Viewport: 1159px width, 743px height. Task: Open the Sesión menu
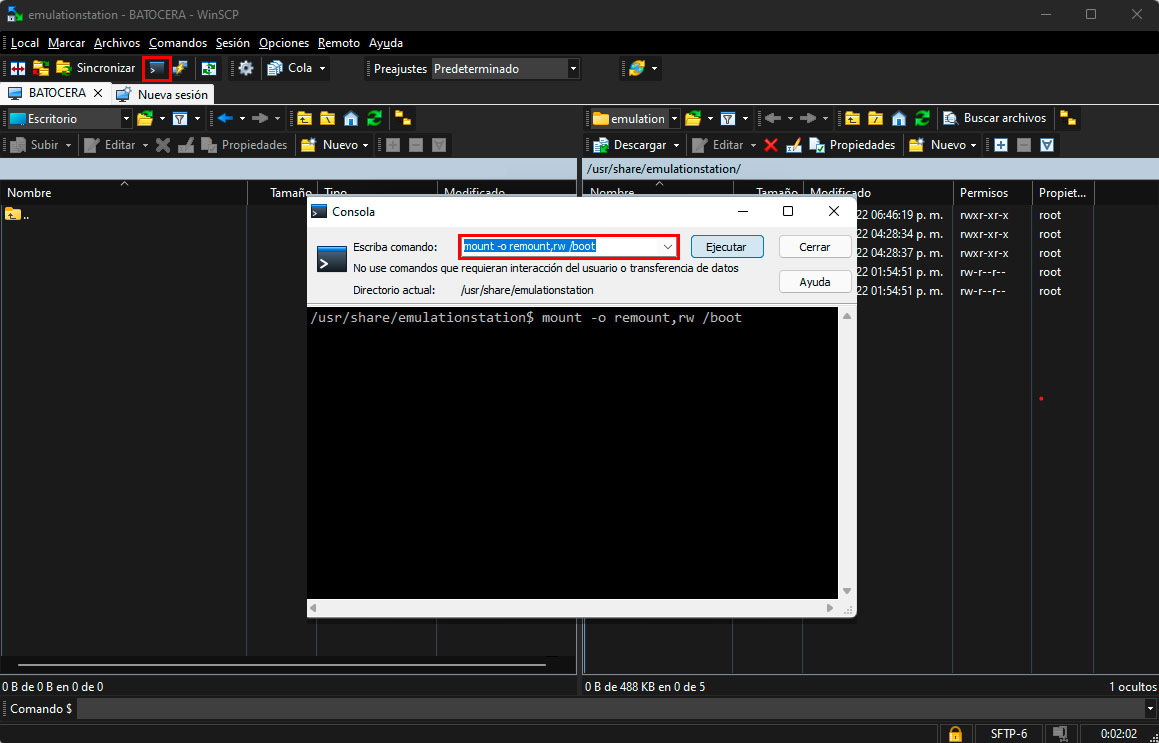pyautogui.click(x=233, y=43)
